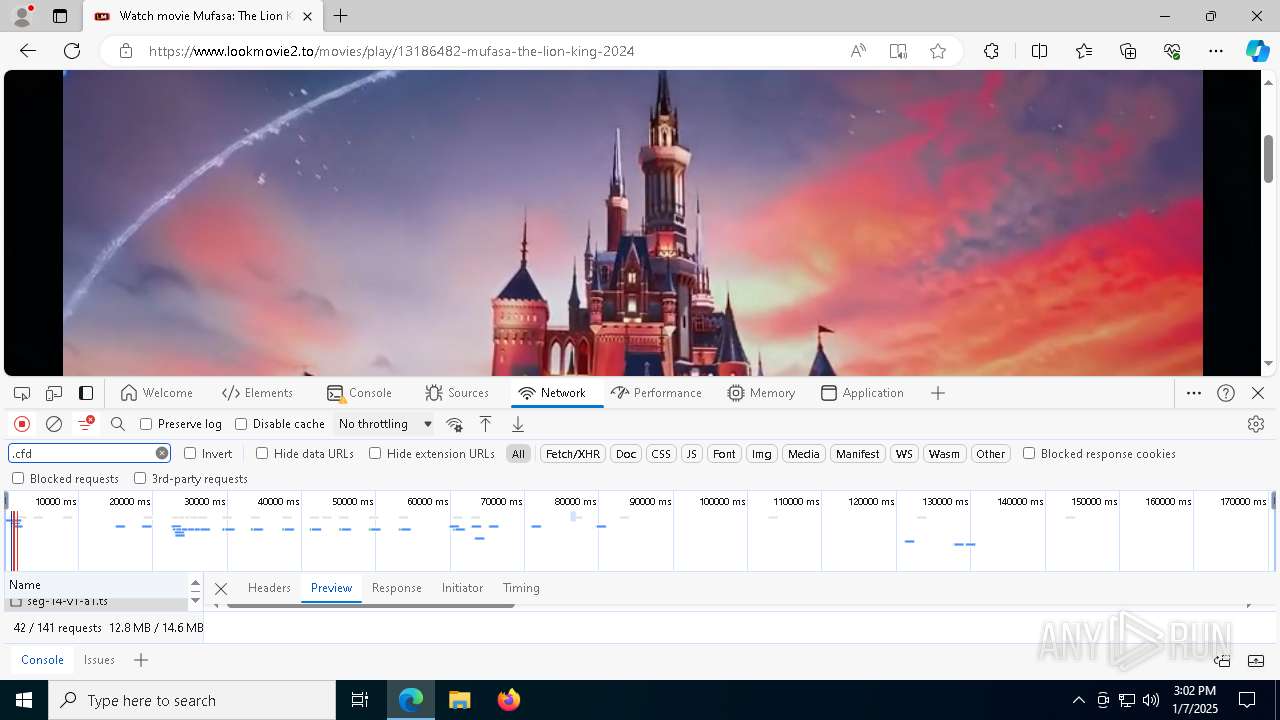Screen dimensions: 1280x720
Task: Open DevTools help icon
Action: (x=1226, y=393)
